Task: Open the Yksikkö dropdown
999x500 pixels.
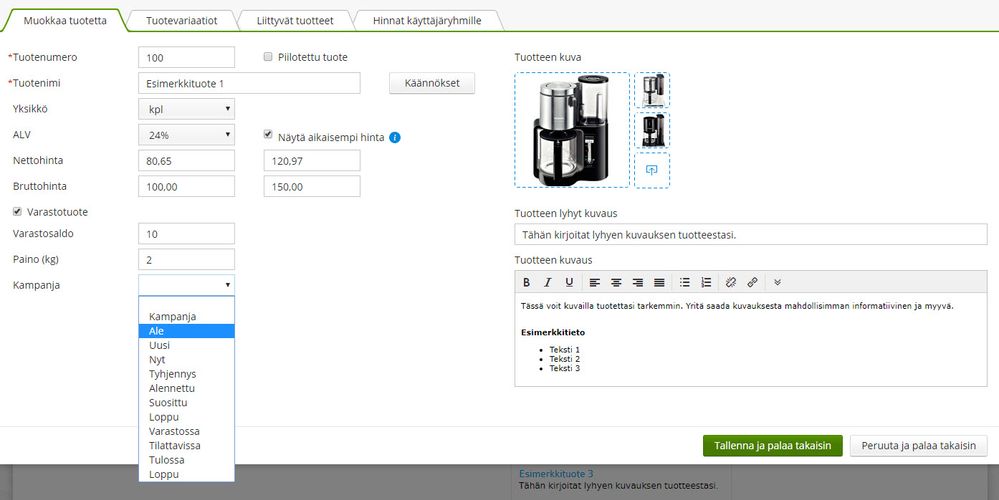Action: coord(187,109)
